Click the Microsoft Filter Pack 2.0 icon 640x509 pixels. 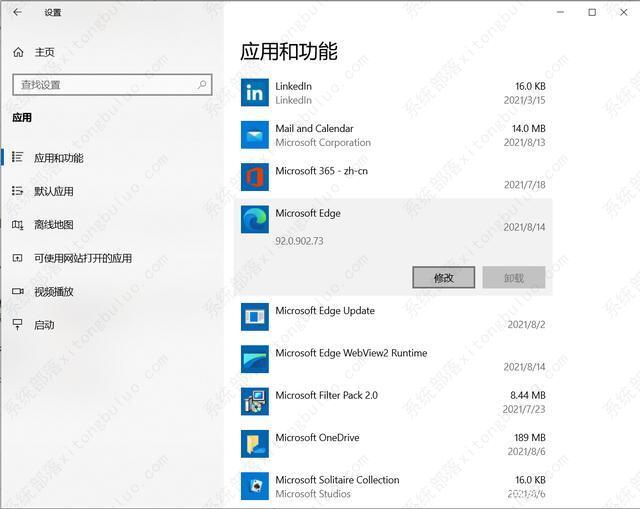click(255, 402)
